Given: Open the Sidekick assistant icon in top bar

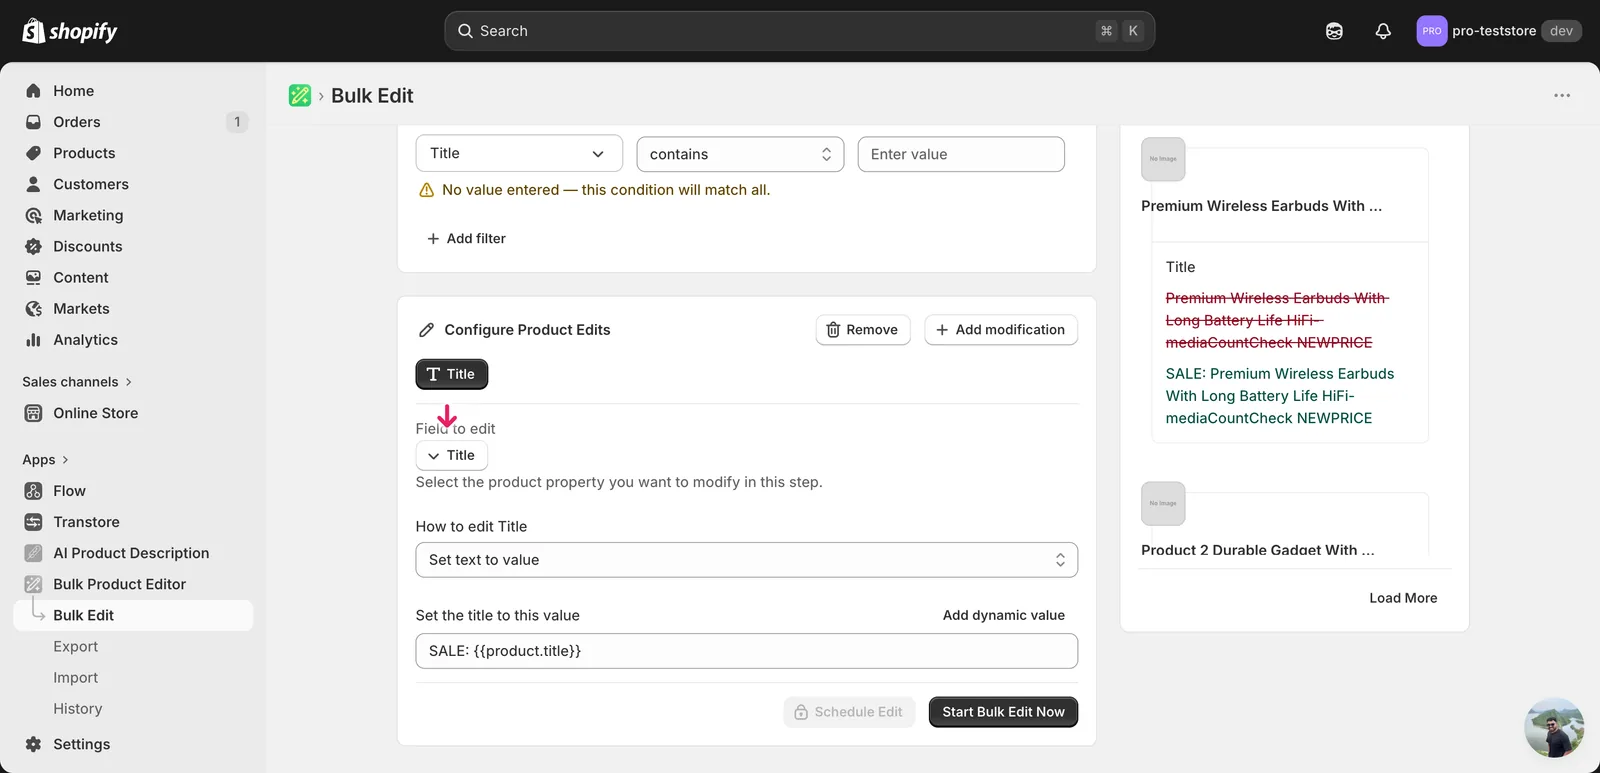Looking at the screenshot, I should click(x=1334, y=31).
